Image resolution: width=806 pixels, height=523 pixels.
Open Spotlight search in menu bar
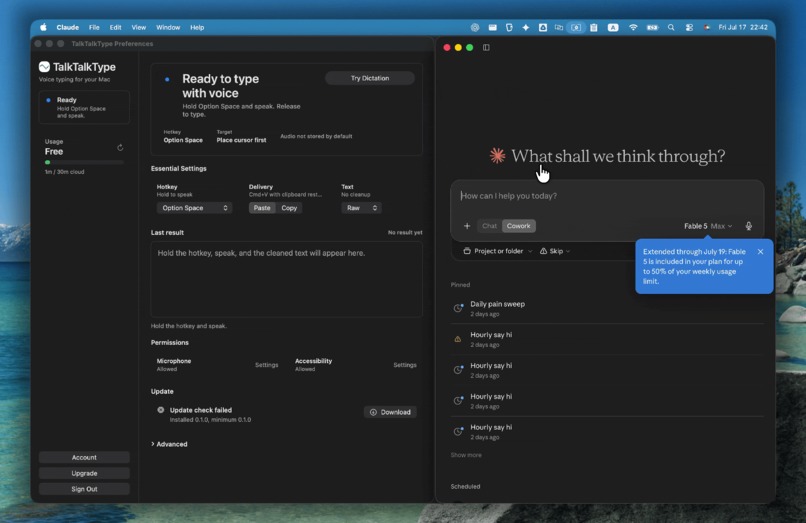671,27
